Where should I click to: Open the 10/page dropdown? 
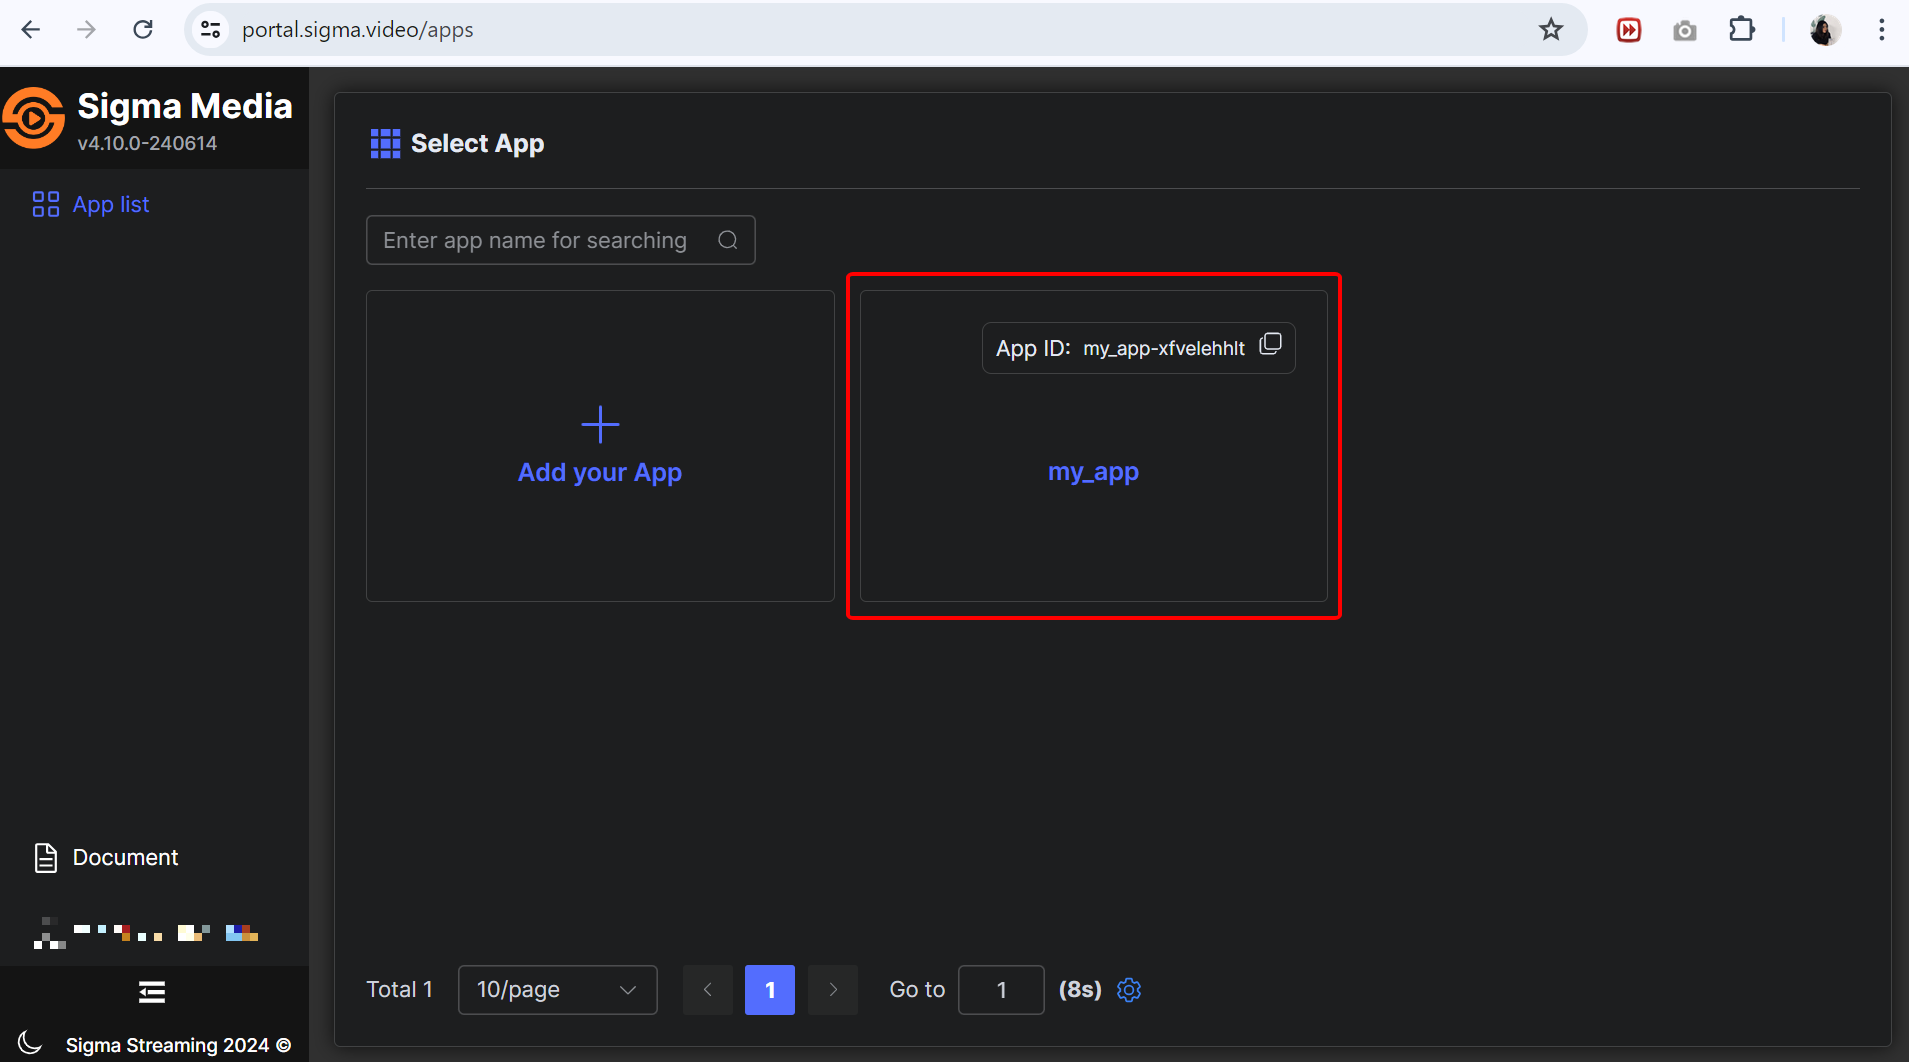557,990
